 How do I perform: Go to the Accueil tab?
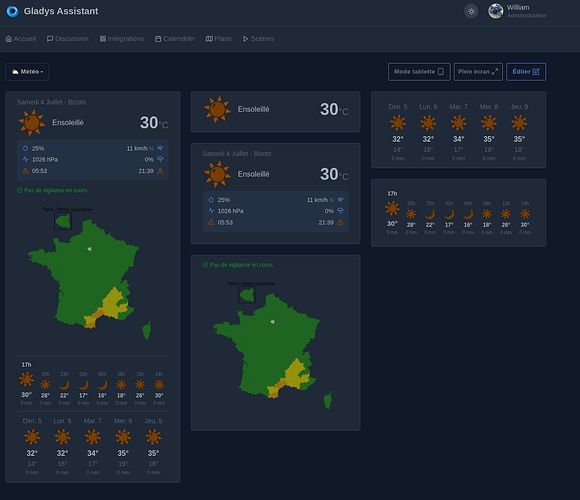click(x=21, y=39)
